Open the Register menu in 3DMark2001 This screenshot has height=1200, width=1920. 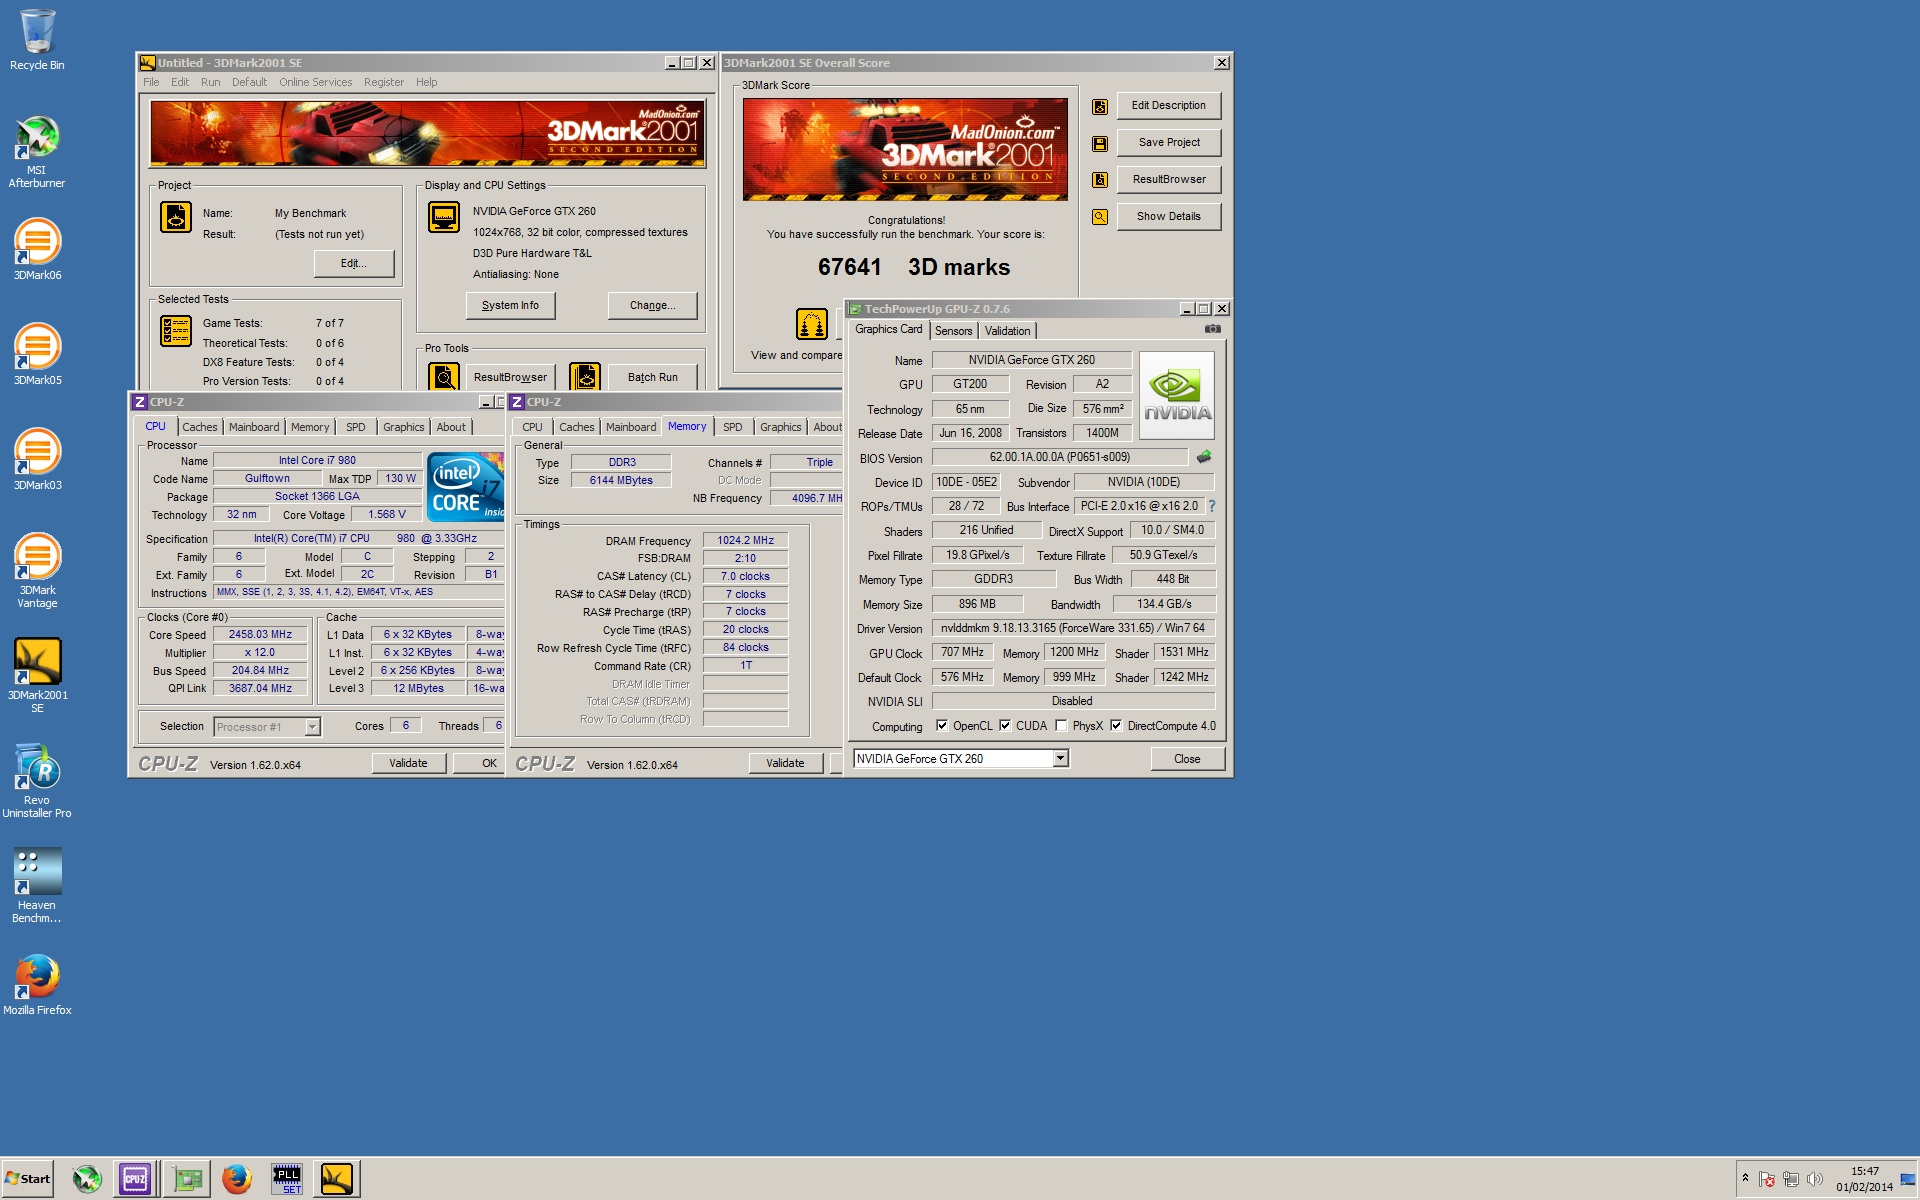(384, 82)
